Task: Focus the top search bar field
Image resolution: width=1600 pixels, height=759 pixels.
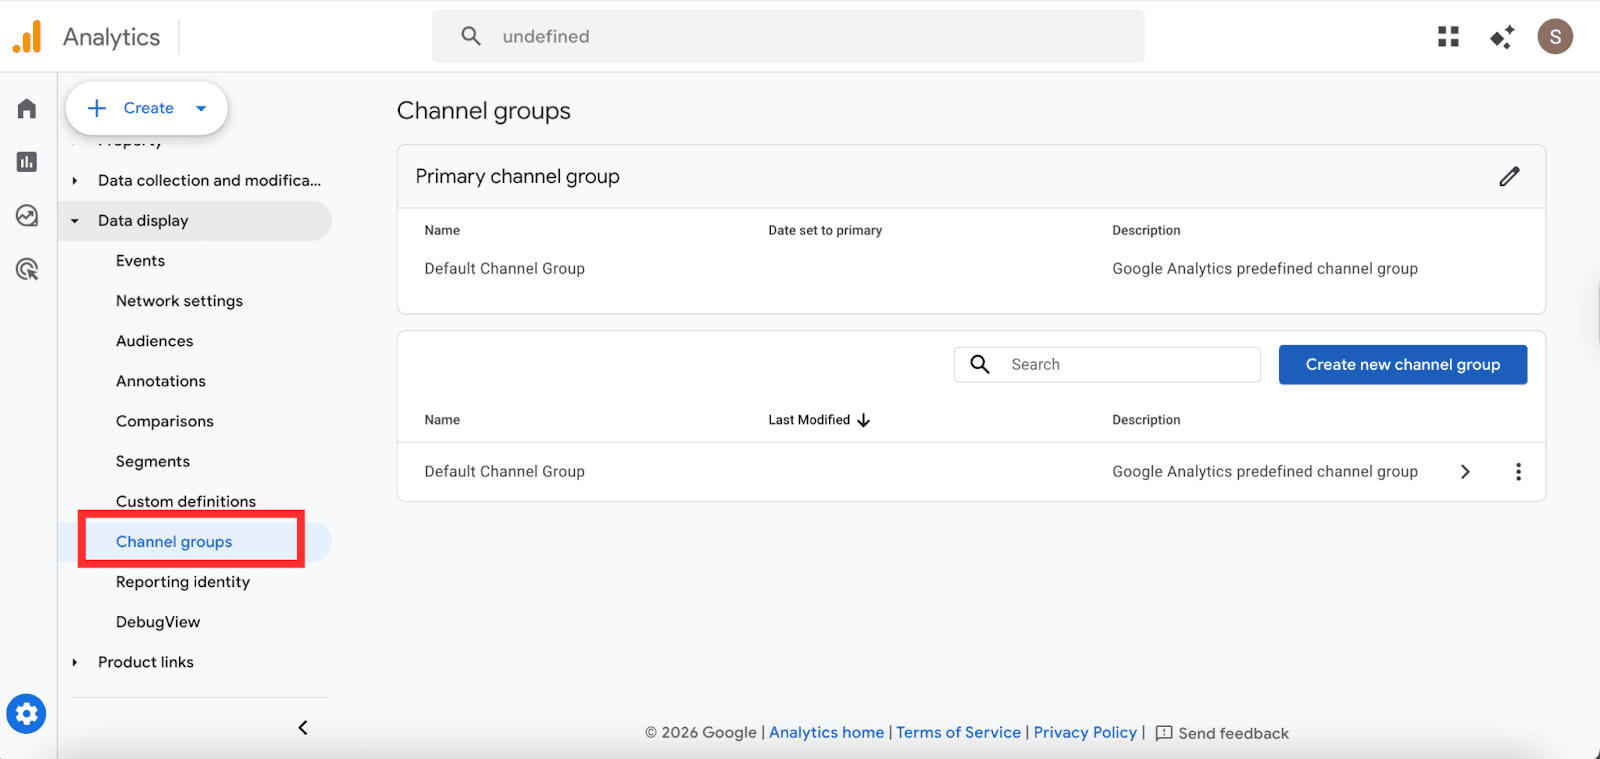Action: (788, 36)
